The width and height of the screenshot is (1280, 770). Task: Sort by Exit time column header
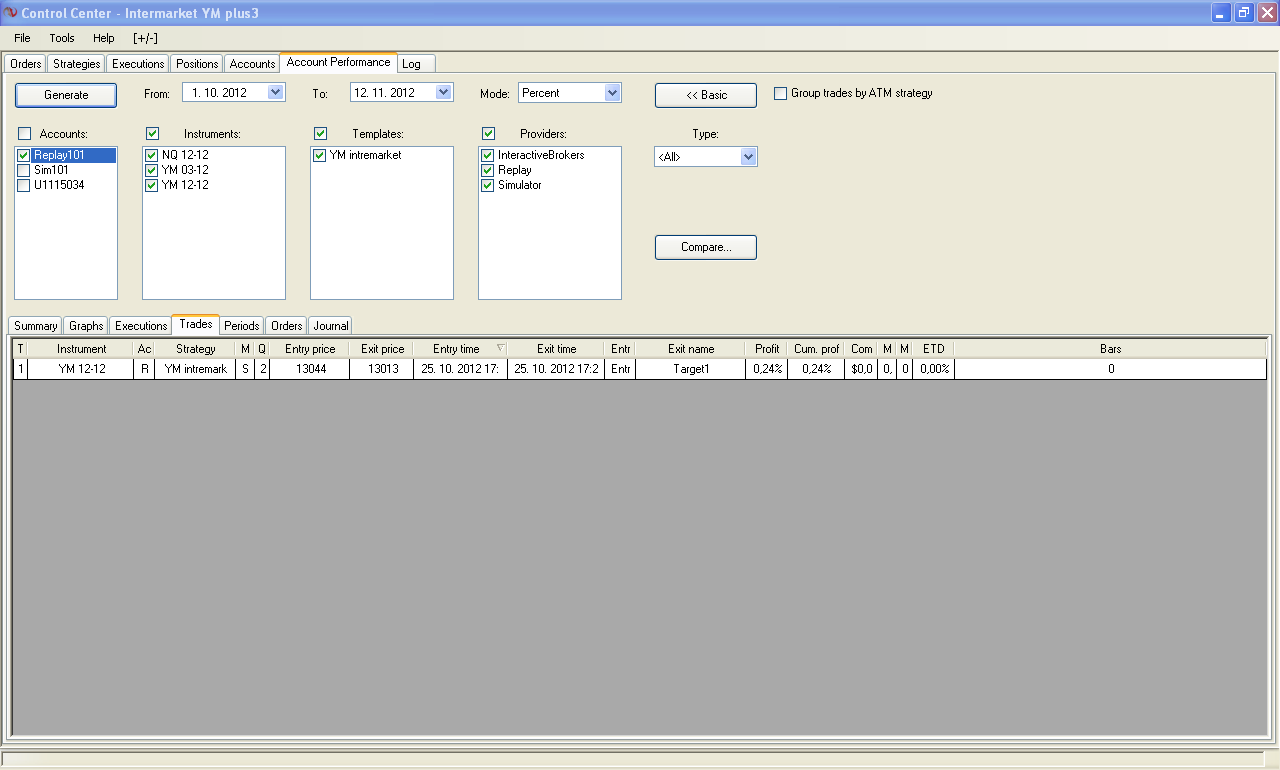click(x=556, y=349)
